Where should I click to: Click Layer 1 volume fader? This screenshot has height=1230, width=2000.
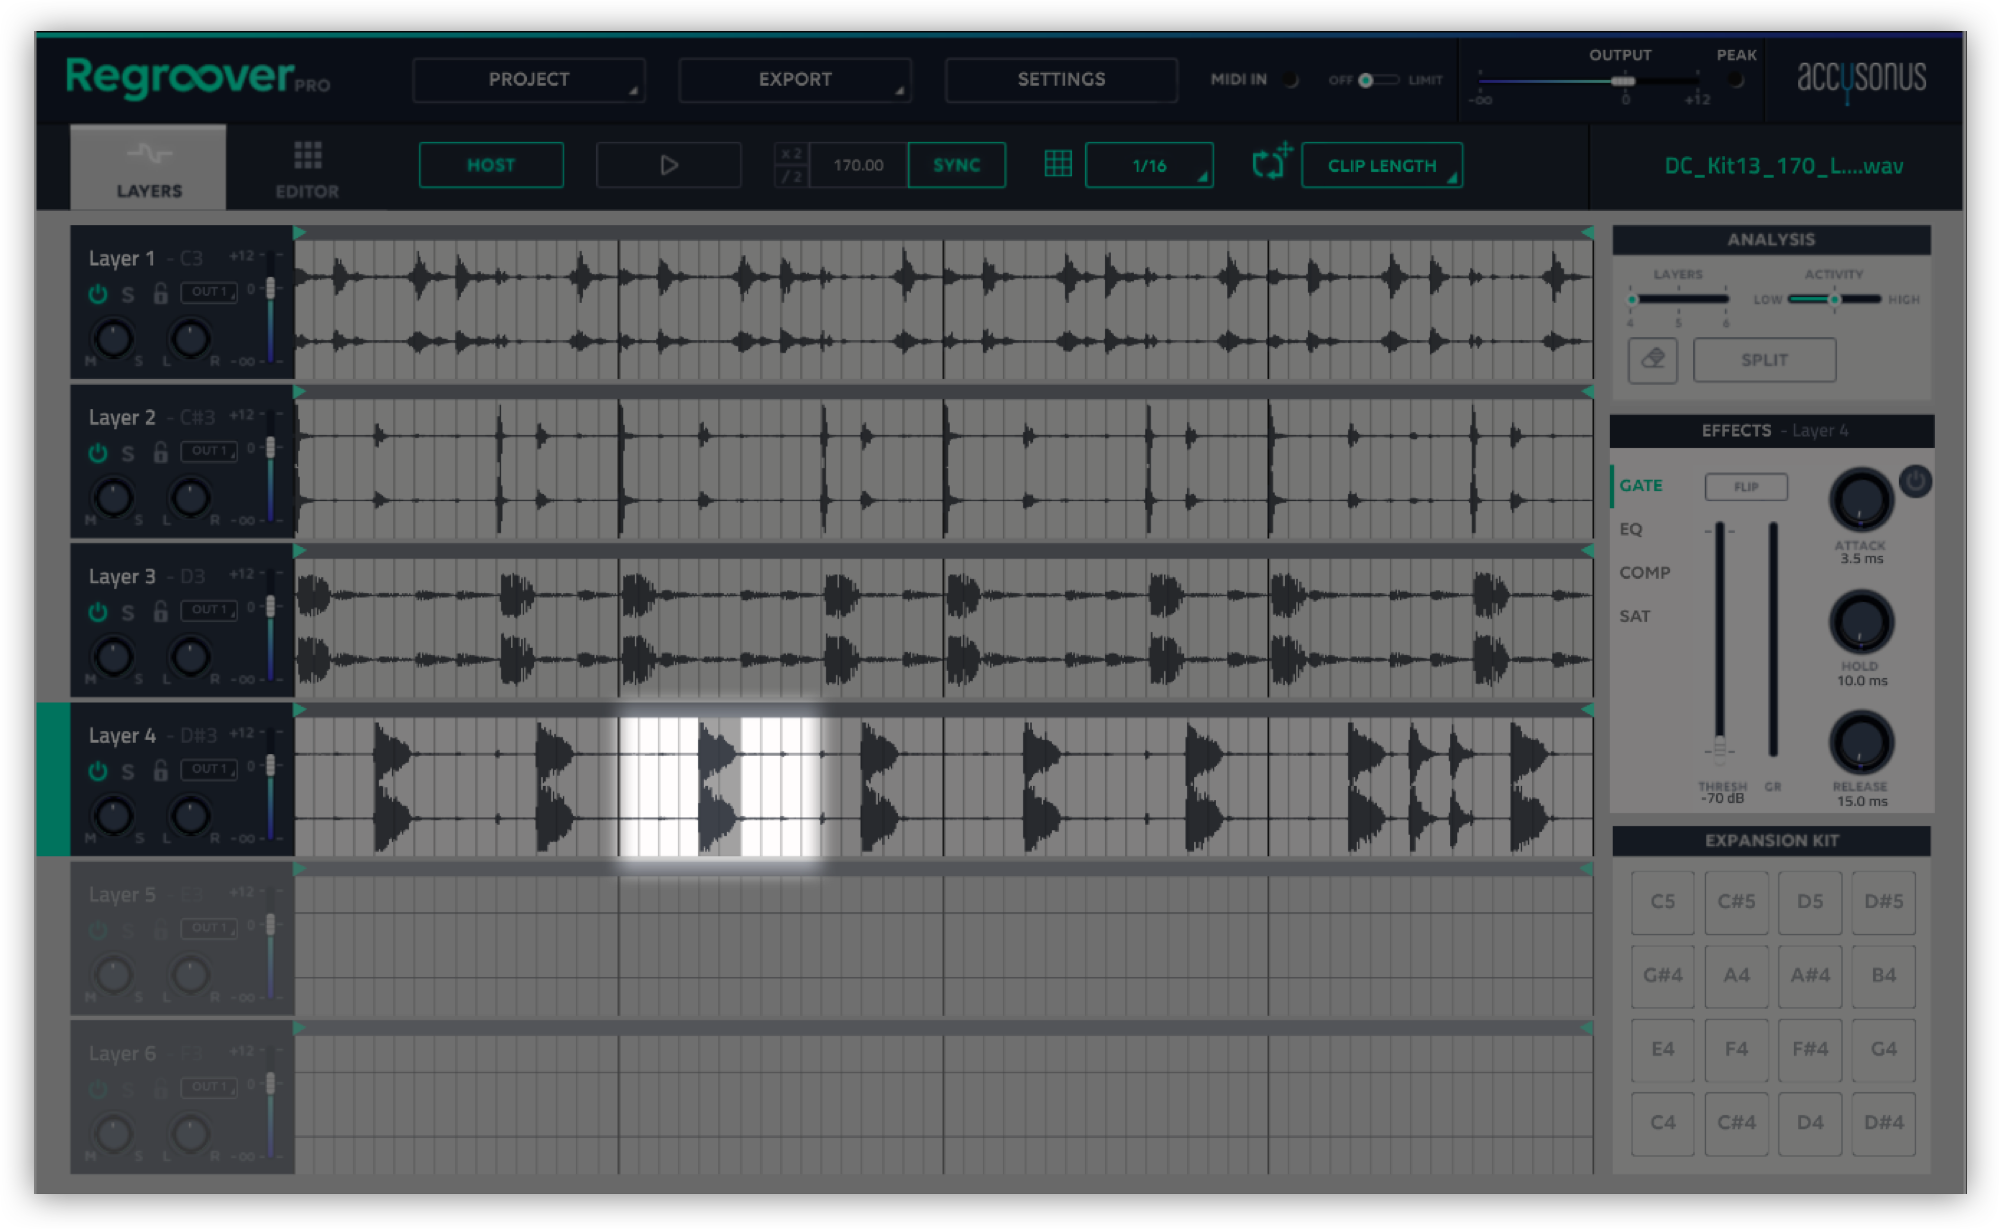click(270, 288)
